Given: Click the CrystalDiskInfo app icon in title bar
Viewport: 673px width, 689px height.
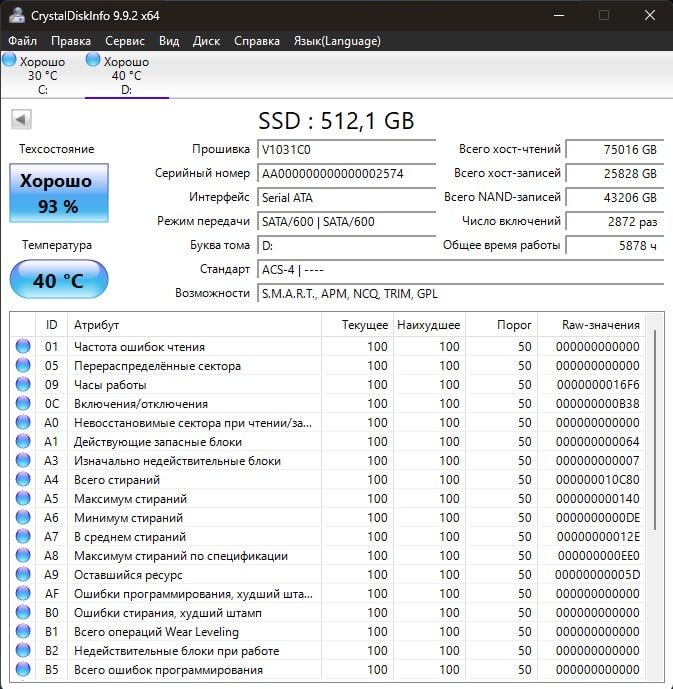Looking at the screenshot, I should click(x=17, y=15).
